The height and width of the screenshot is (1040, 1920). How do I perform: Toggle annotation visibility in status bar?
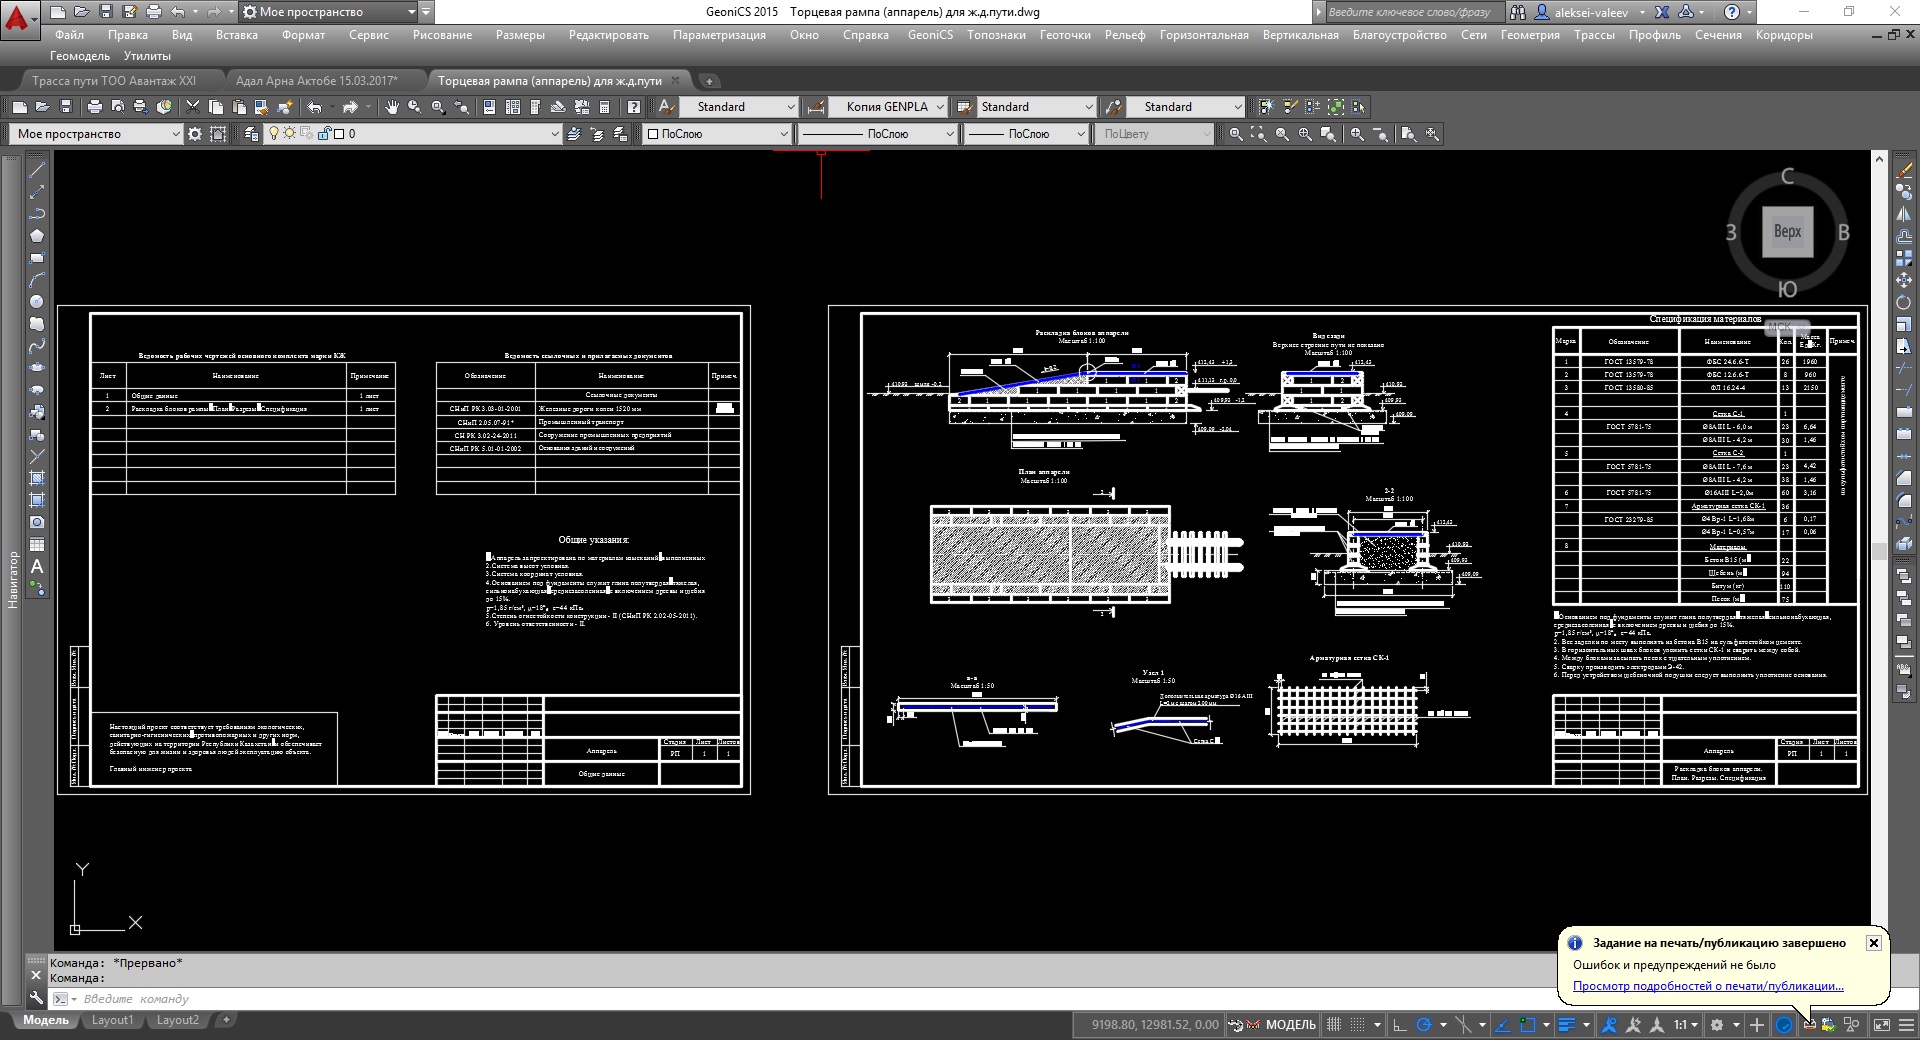point(1609,1025)
